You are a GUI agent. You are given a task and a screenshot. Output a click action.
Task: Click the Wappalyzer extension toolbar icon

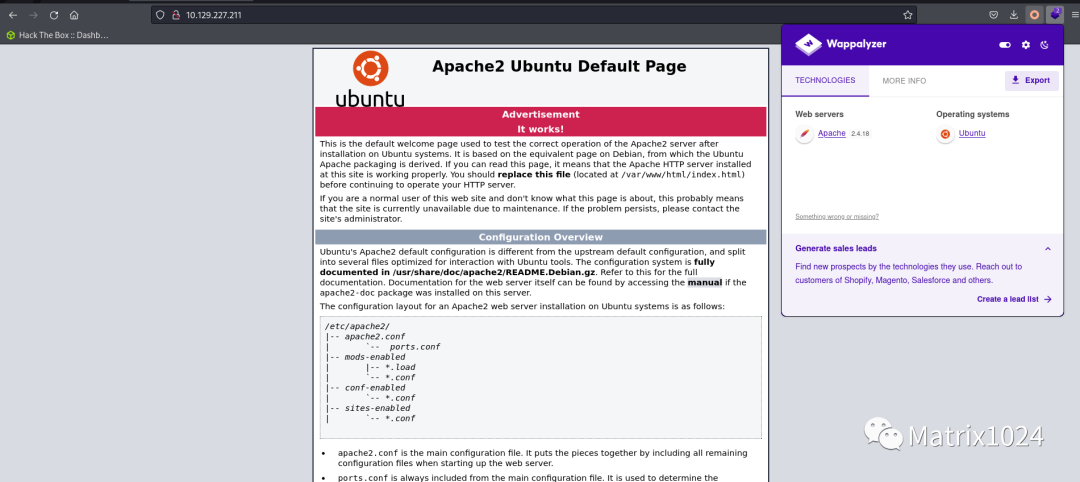1055,14
